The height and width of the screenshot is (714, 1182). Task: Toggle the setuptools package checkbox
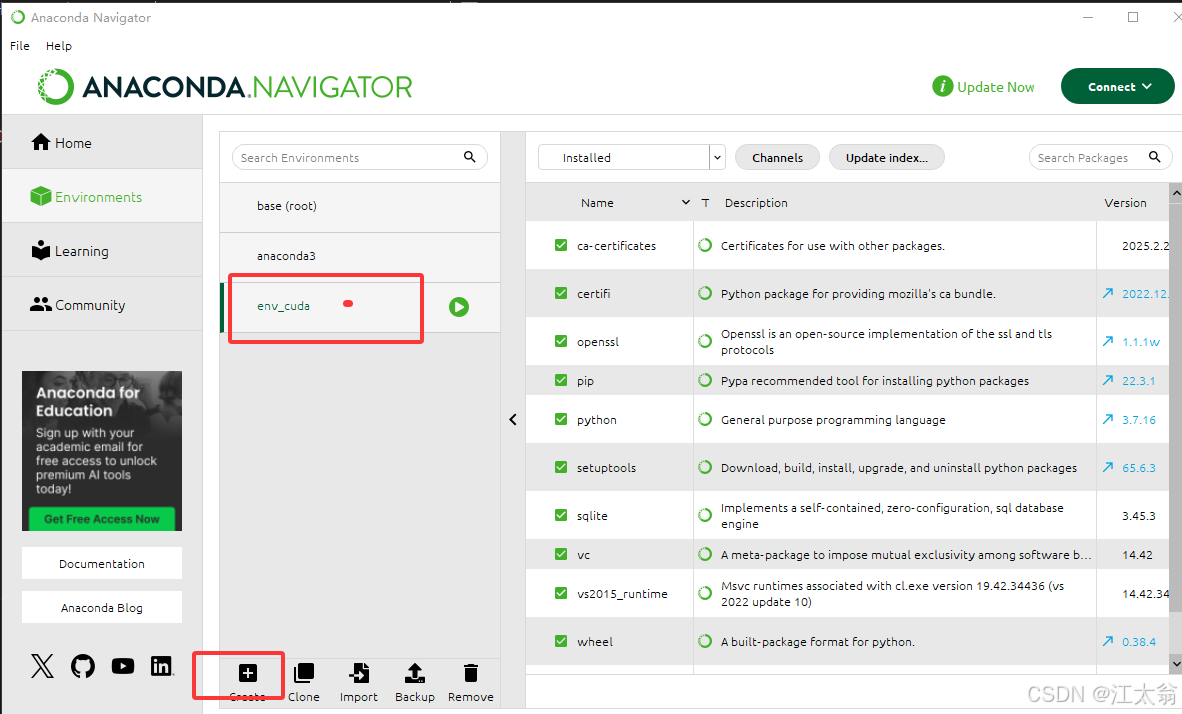(x=561, y=467)
